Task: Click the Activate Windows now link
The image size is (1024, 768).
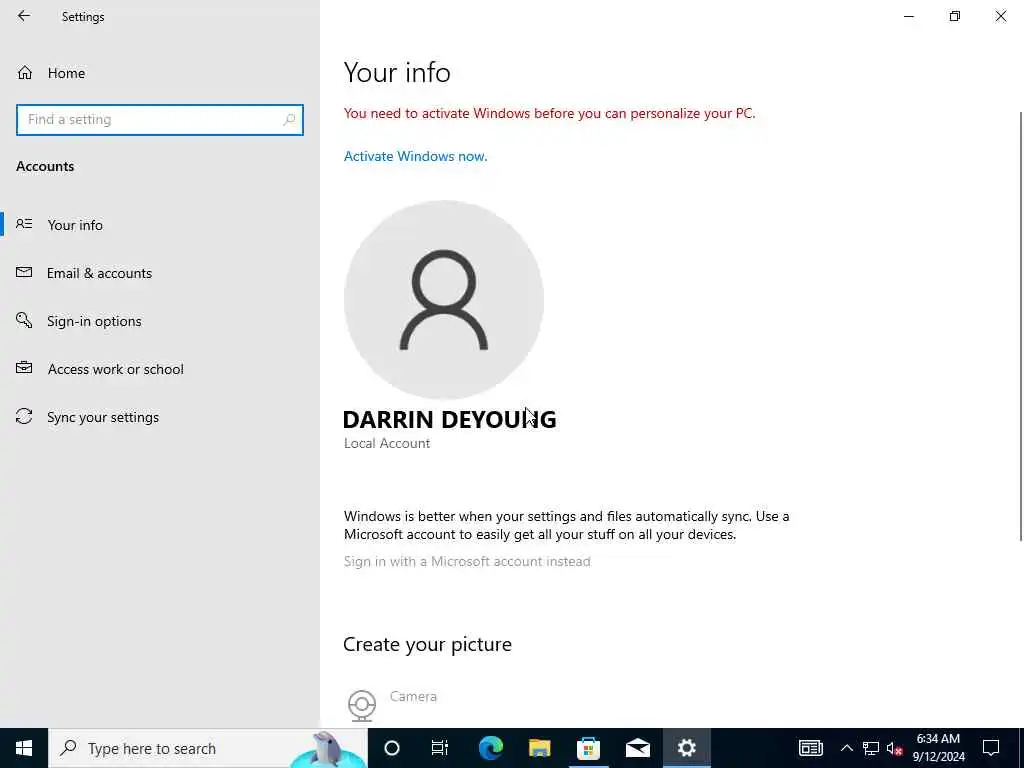Action: (x=415, y=156)
